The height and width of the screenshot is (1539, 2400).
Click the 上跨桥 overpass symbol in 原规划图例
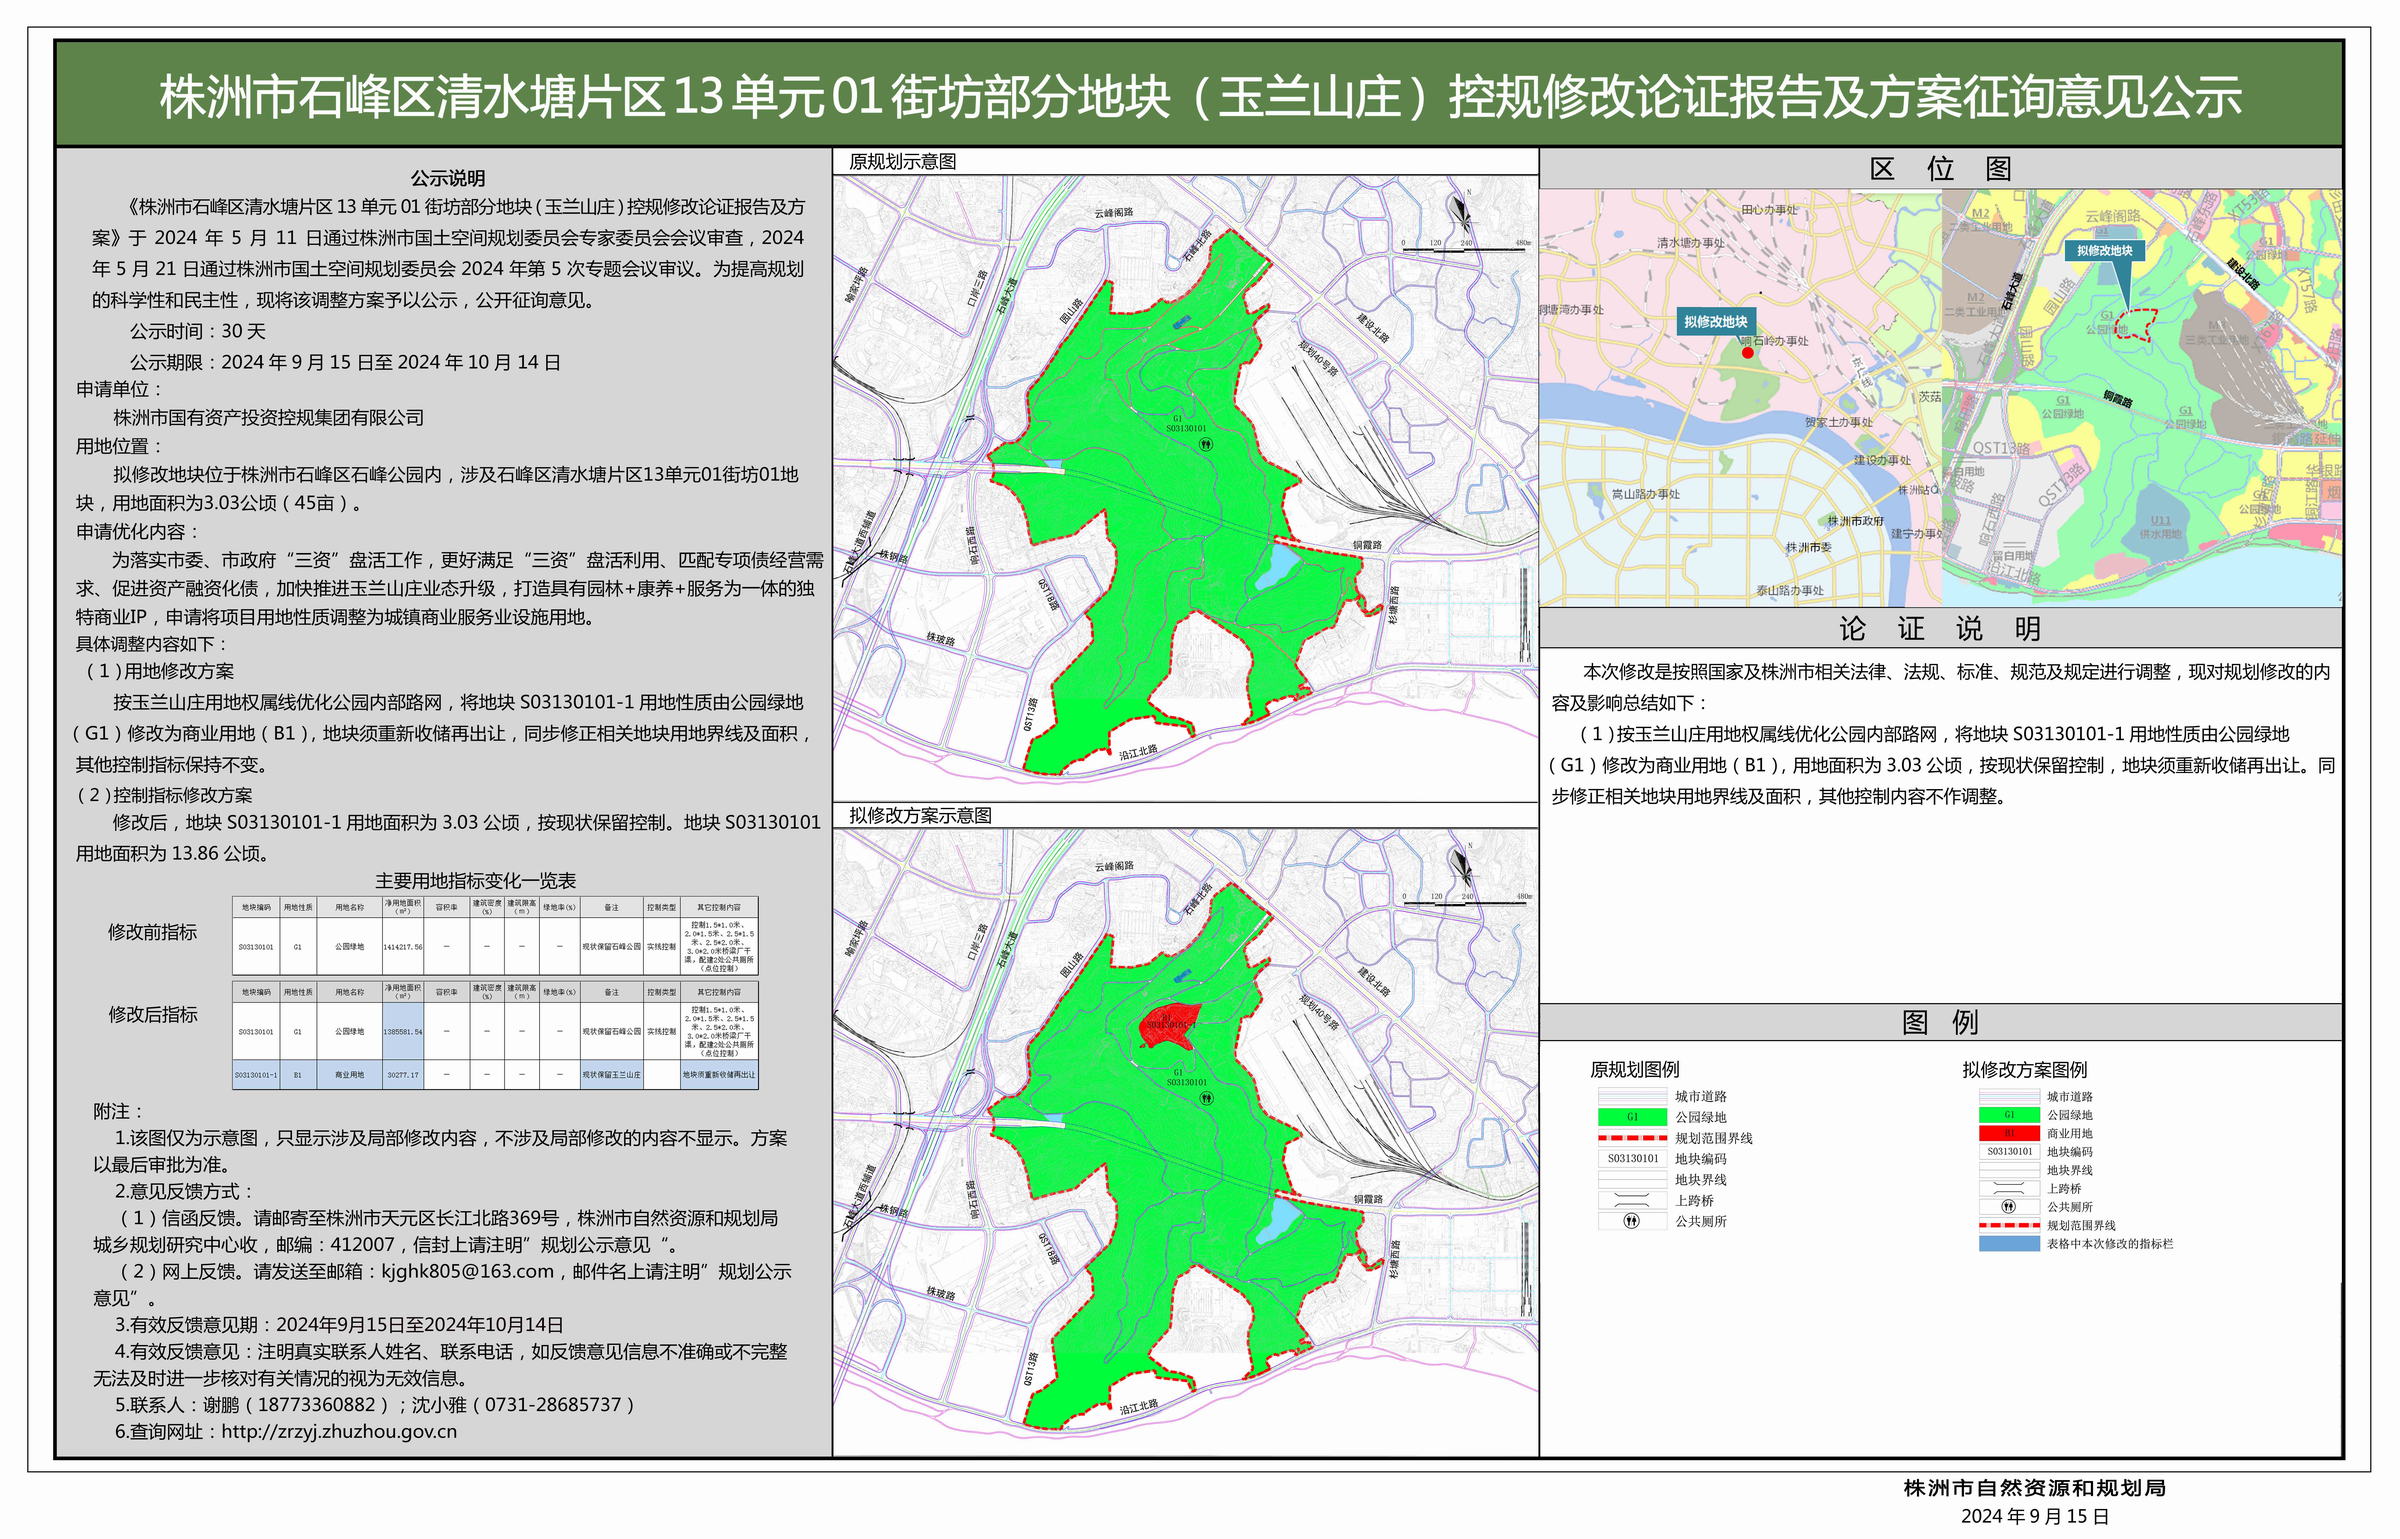(1631, 1200)
